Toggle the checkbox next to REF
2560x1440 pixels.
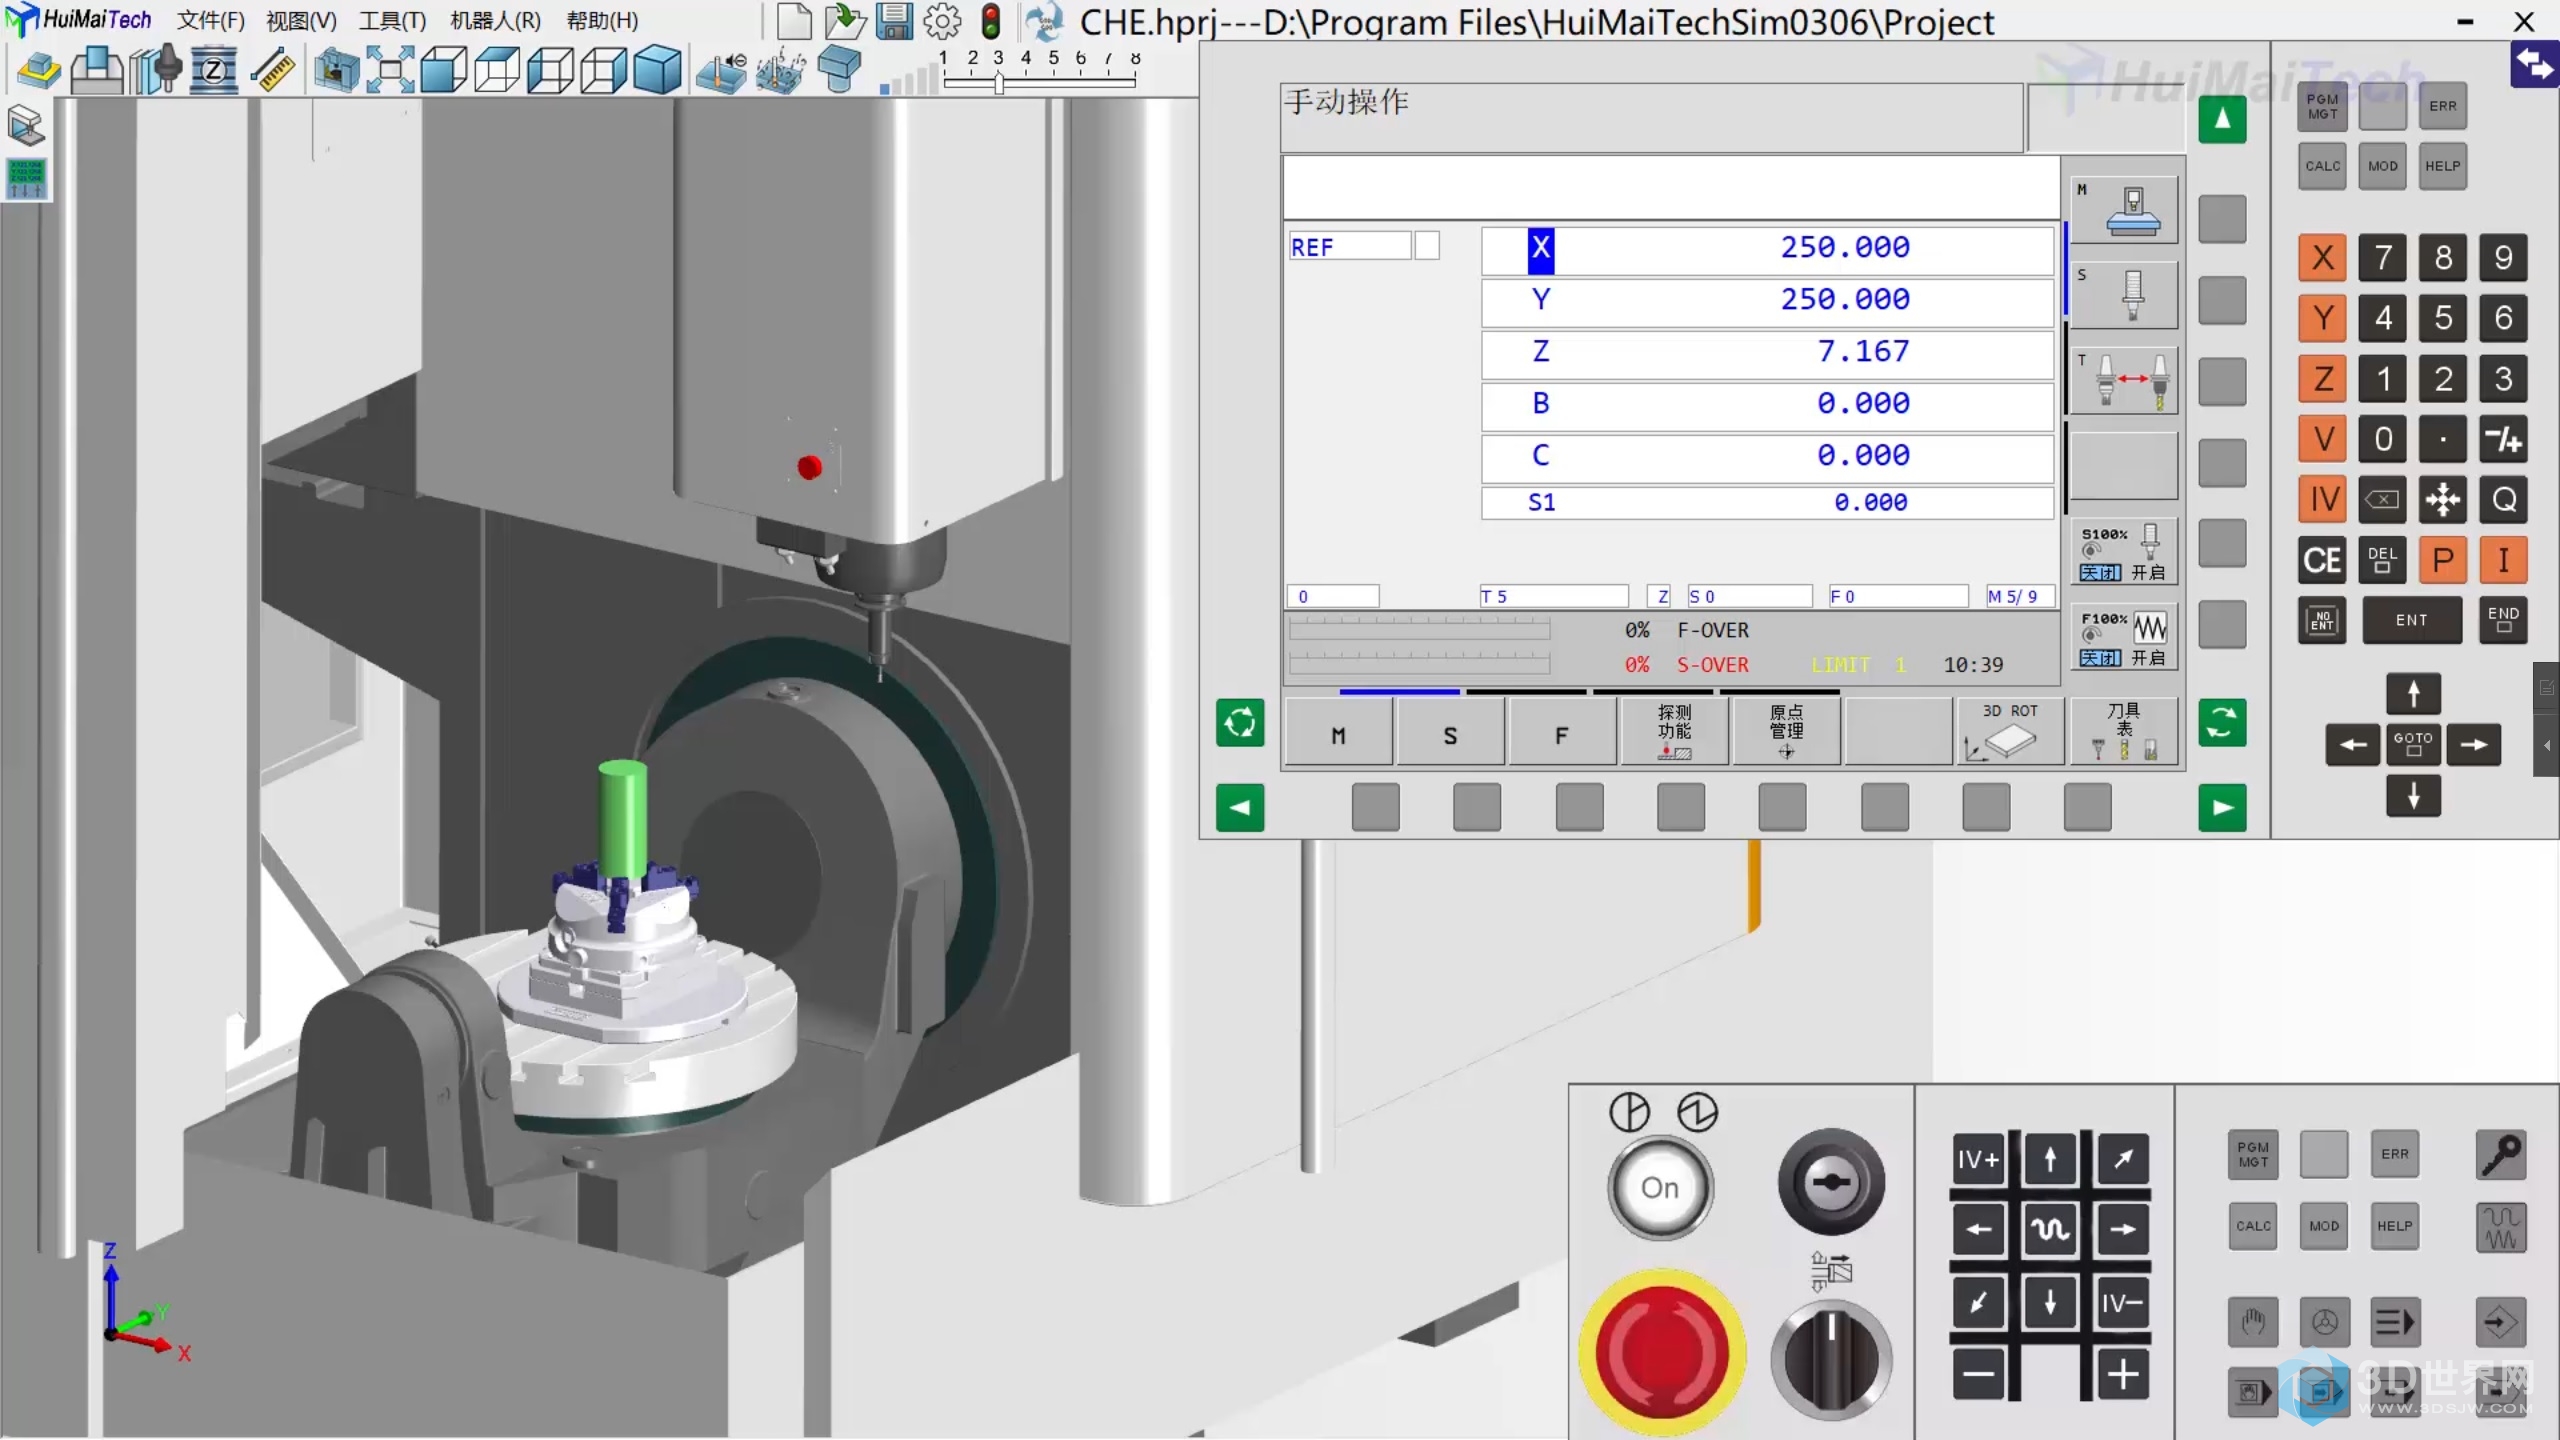coord(1427,246)
